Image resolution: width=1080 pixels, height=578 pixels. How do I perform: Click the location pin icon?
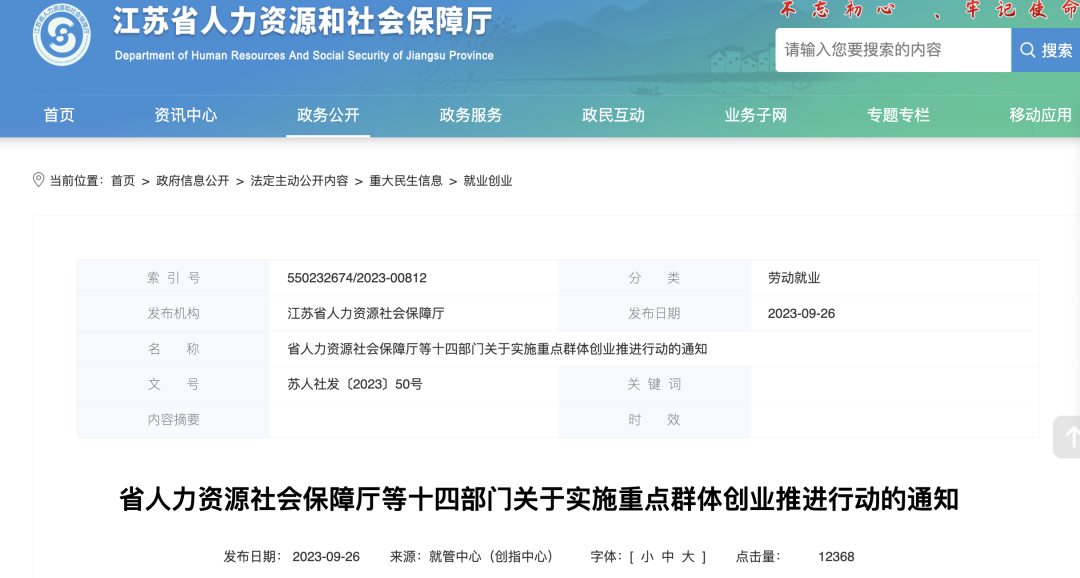coord(39,180)
